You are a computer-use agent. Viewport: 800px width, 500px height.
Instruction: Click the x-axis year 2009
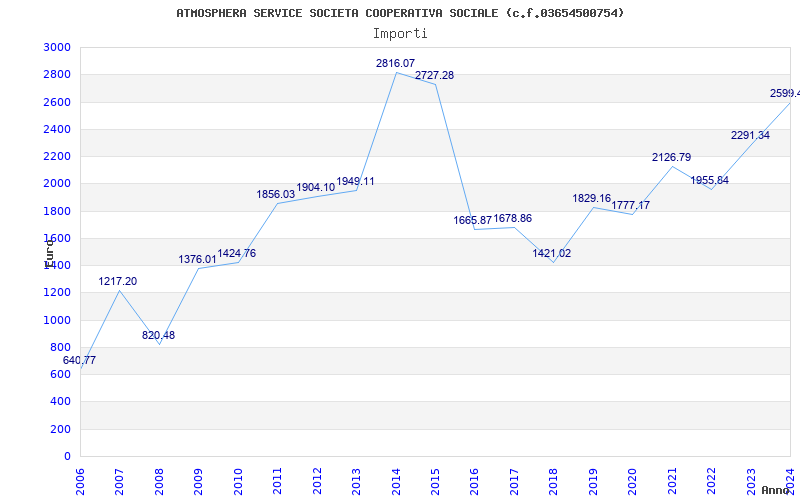pyautogui.click(x=198, y=482)
